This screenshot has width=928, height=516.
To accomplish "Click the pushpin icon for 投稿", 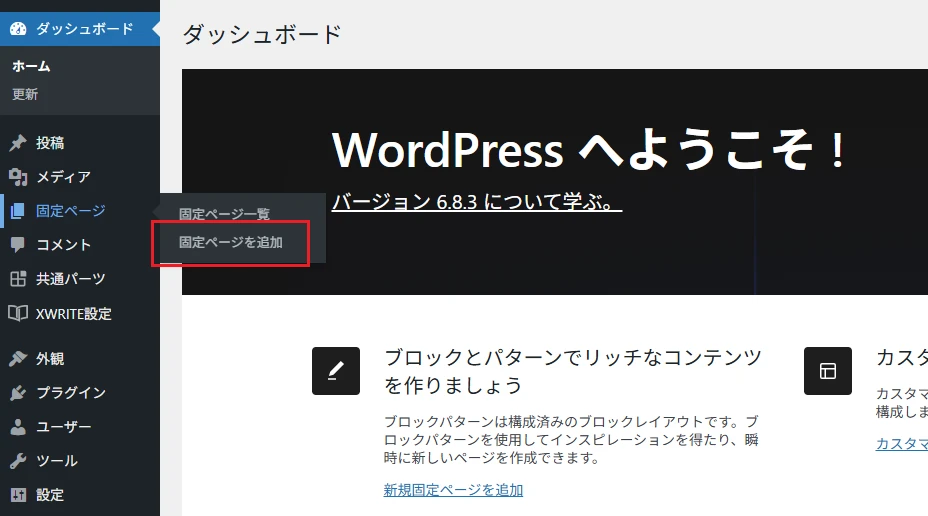I will coord(18,143).
